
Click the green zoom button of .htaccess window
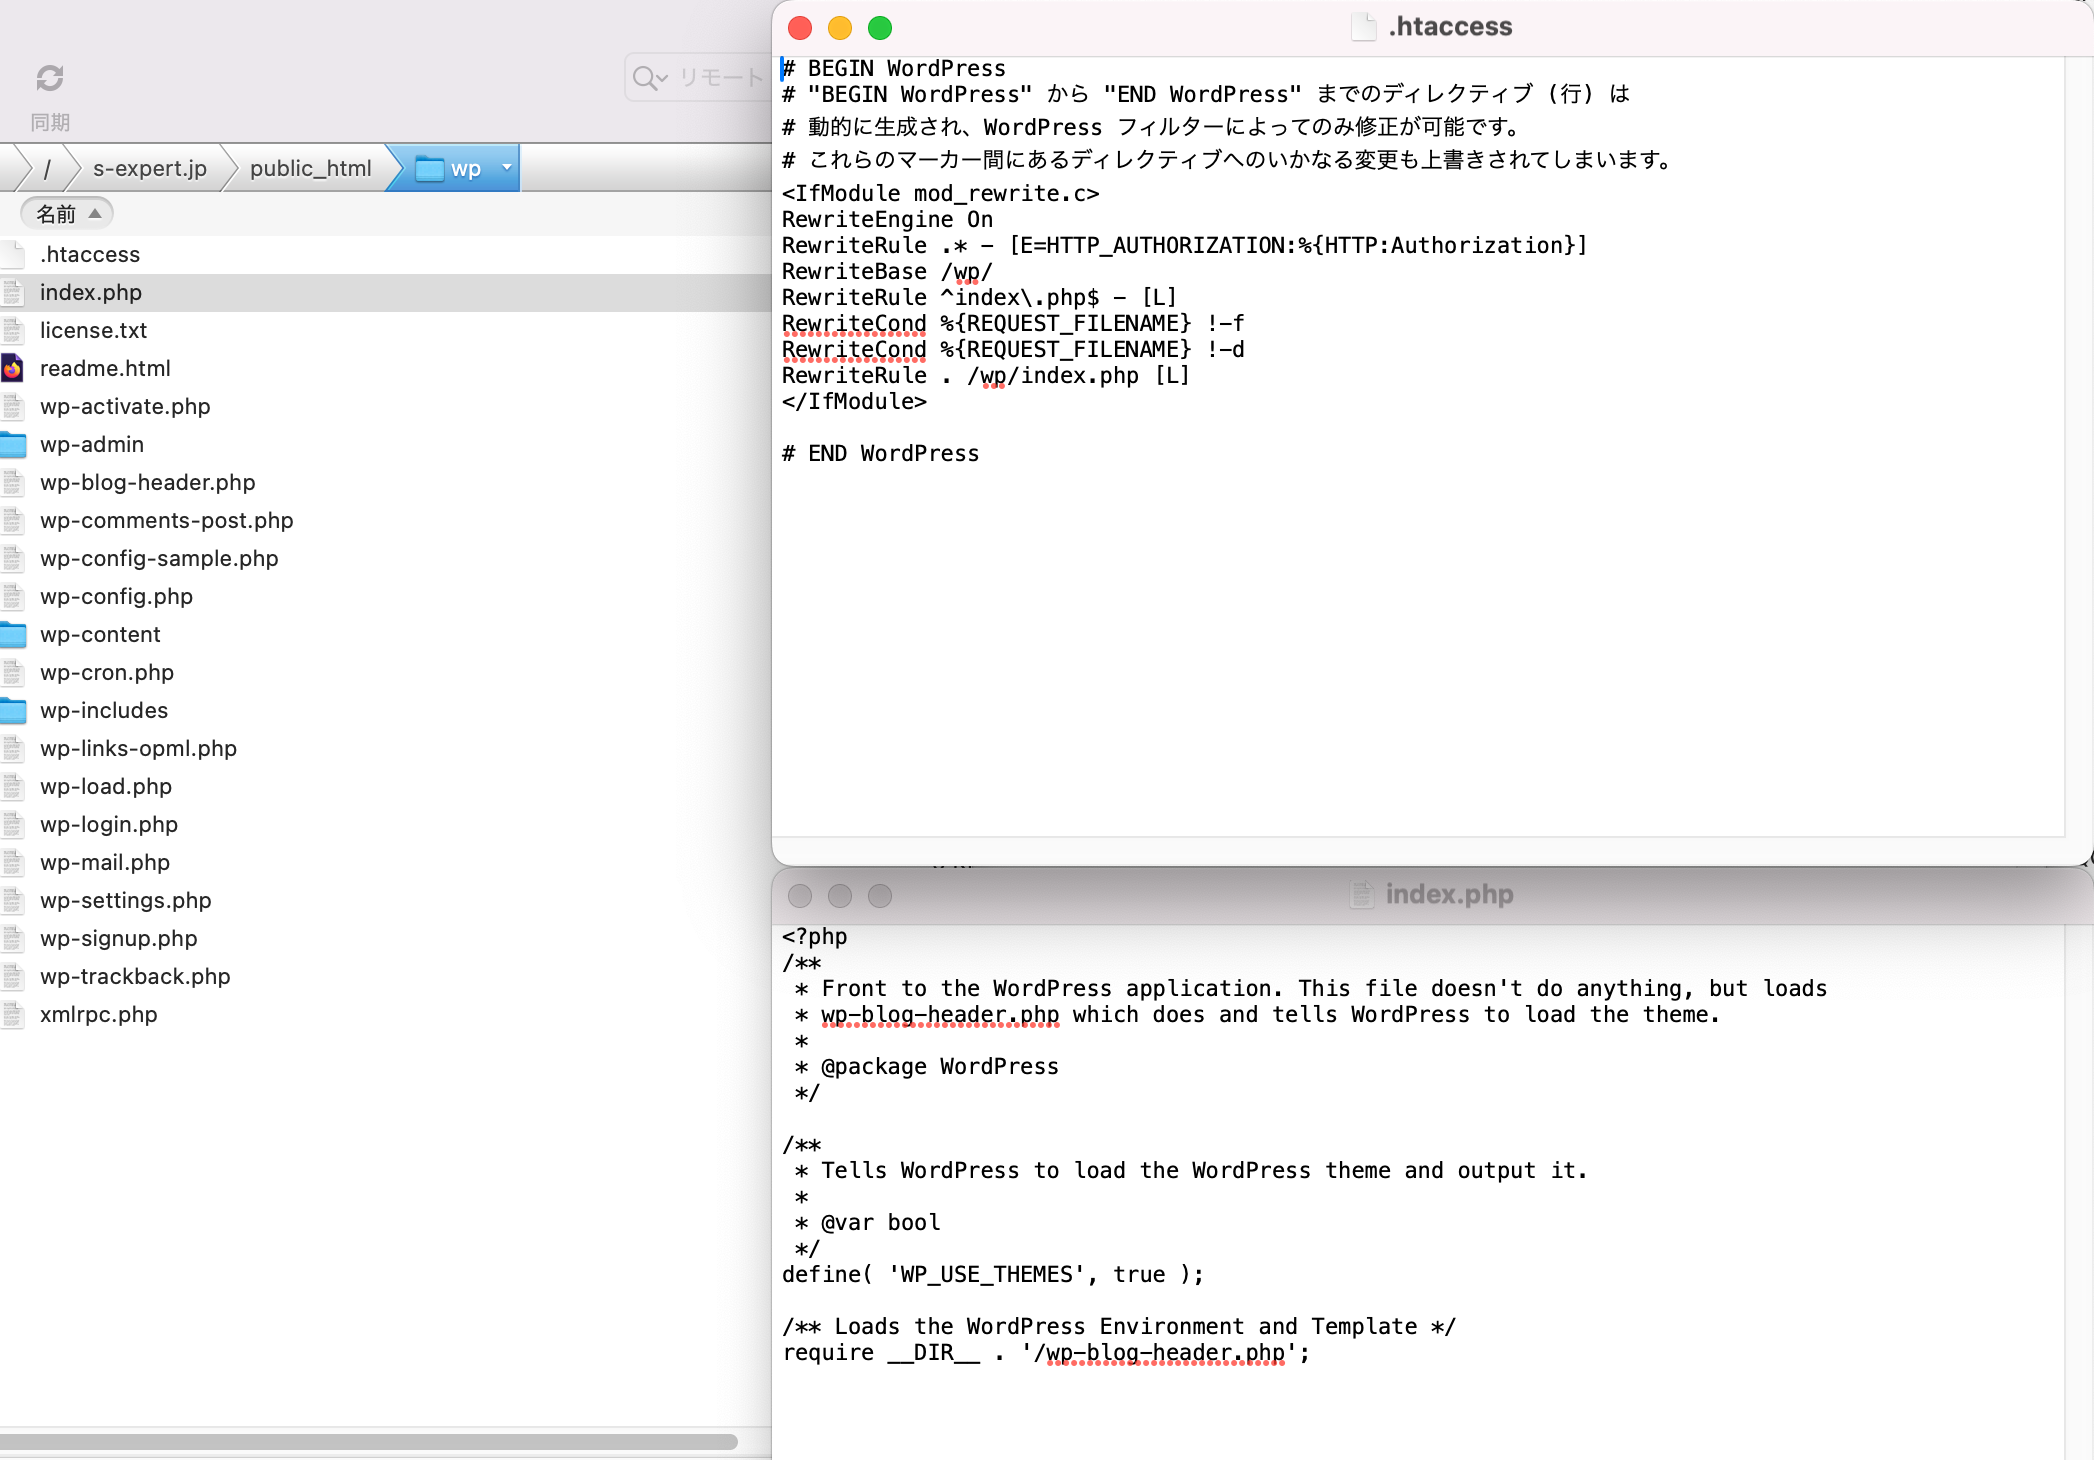pyautogui.click(x=880, y=28)
